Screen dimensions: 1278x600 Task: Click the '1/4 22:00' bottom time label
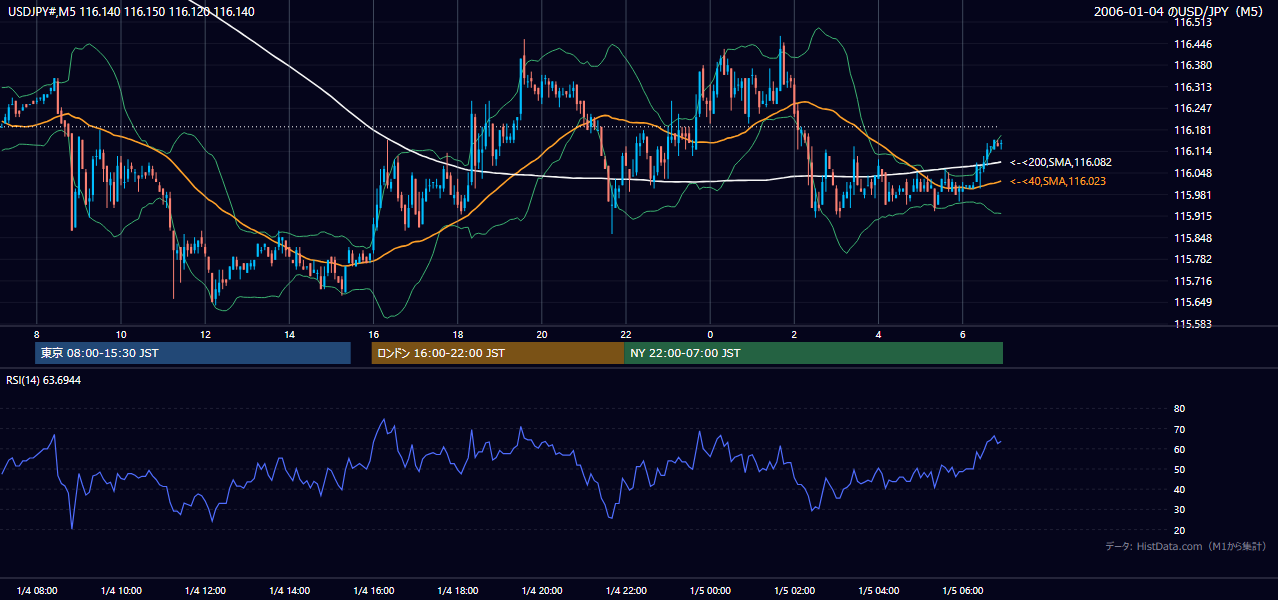[x=626, y=590]
